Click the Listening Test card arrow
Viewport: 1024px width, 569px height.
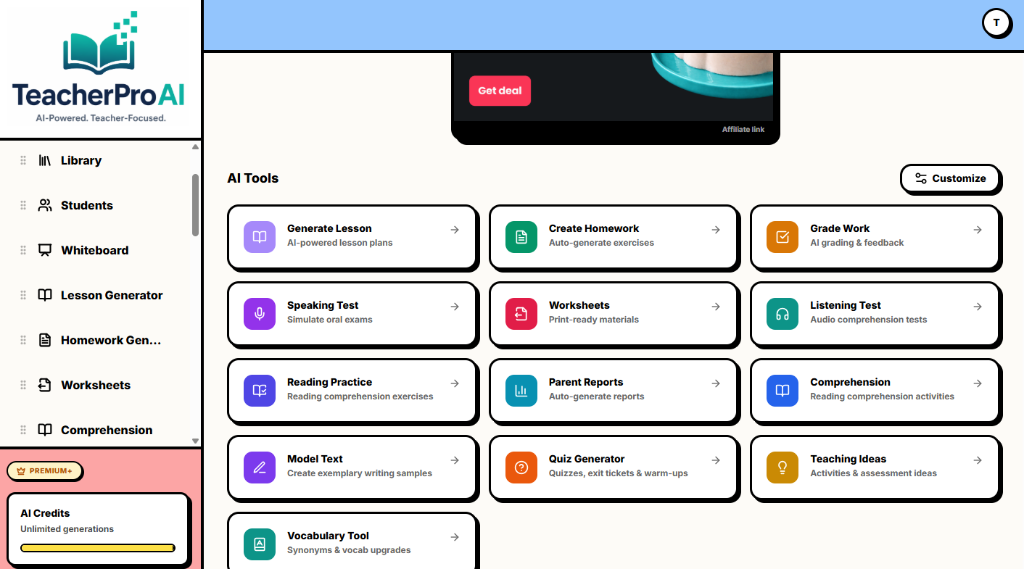click(x=978, y=306)
